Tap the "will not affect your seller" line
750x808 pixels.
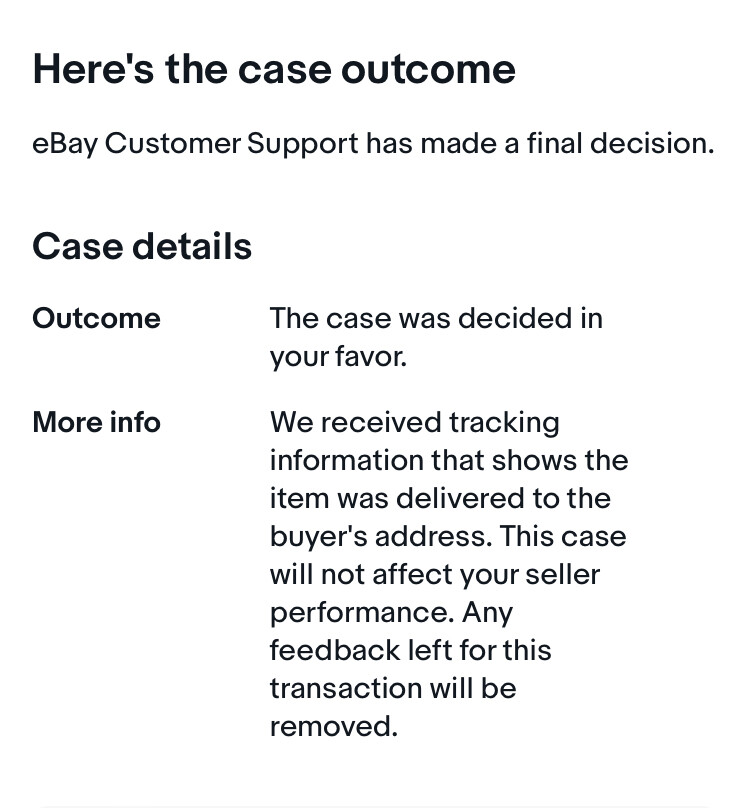[435, 574]
